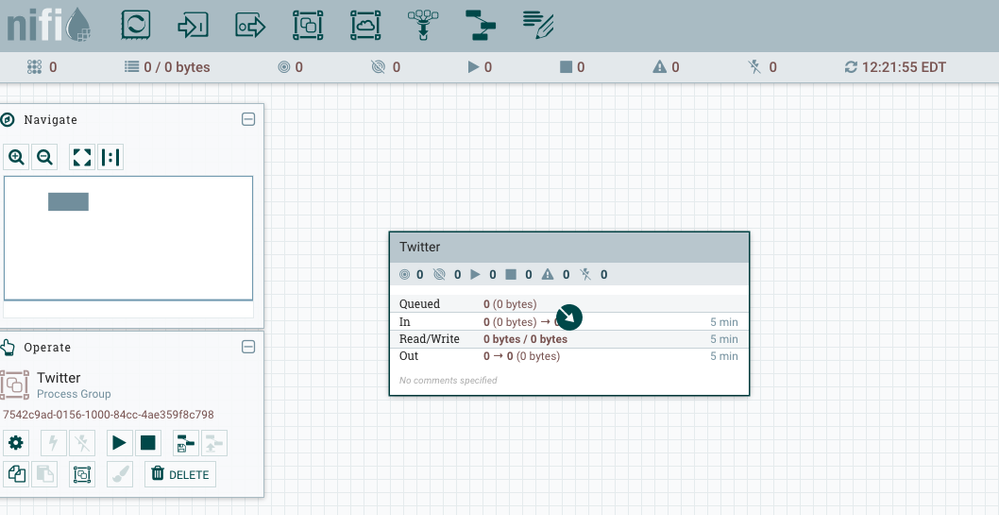Select the Processor icon in the toolbar
The width and height of the screenshot is (999, 515).
(135, 25)
